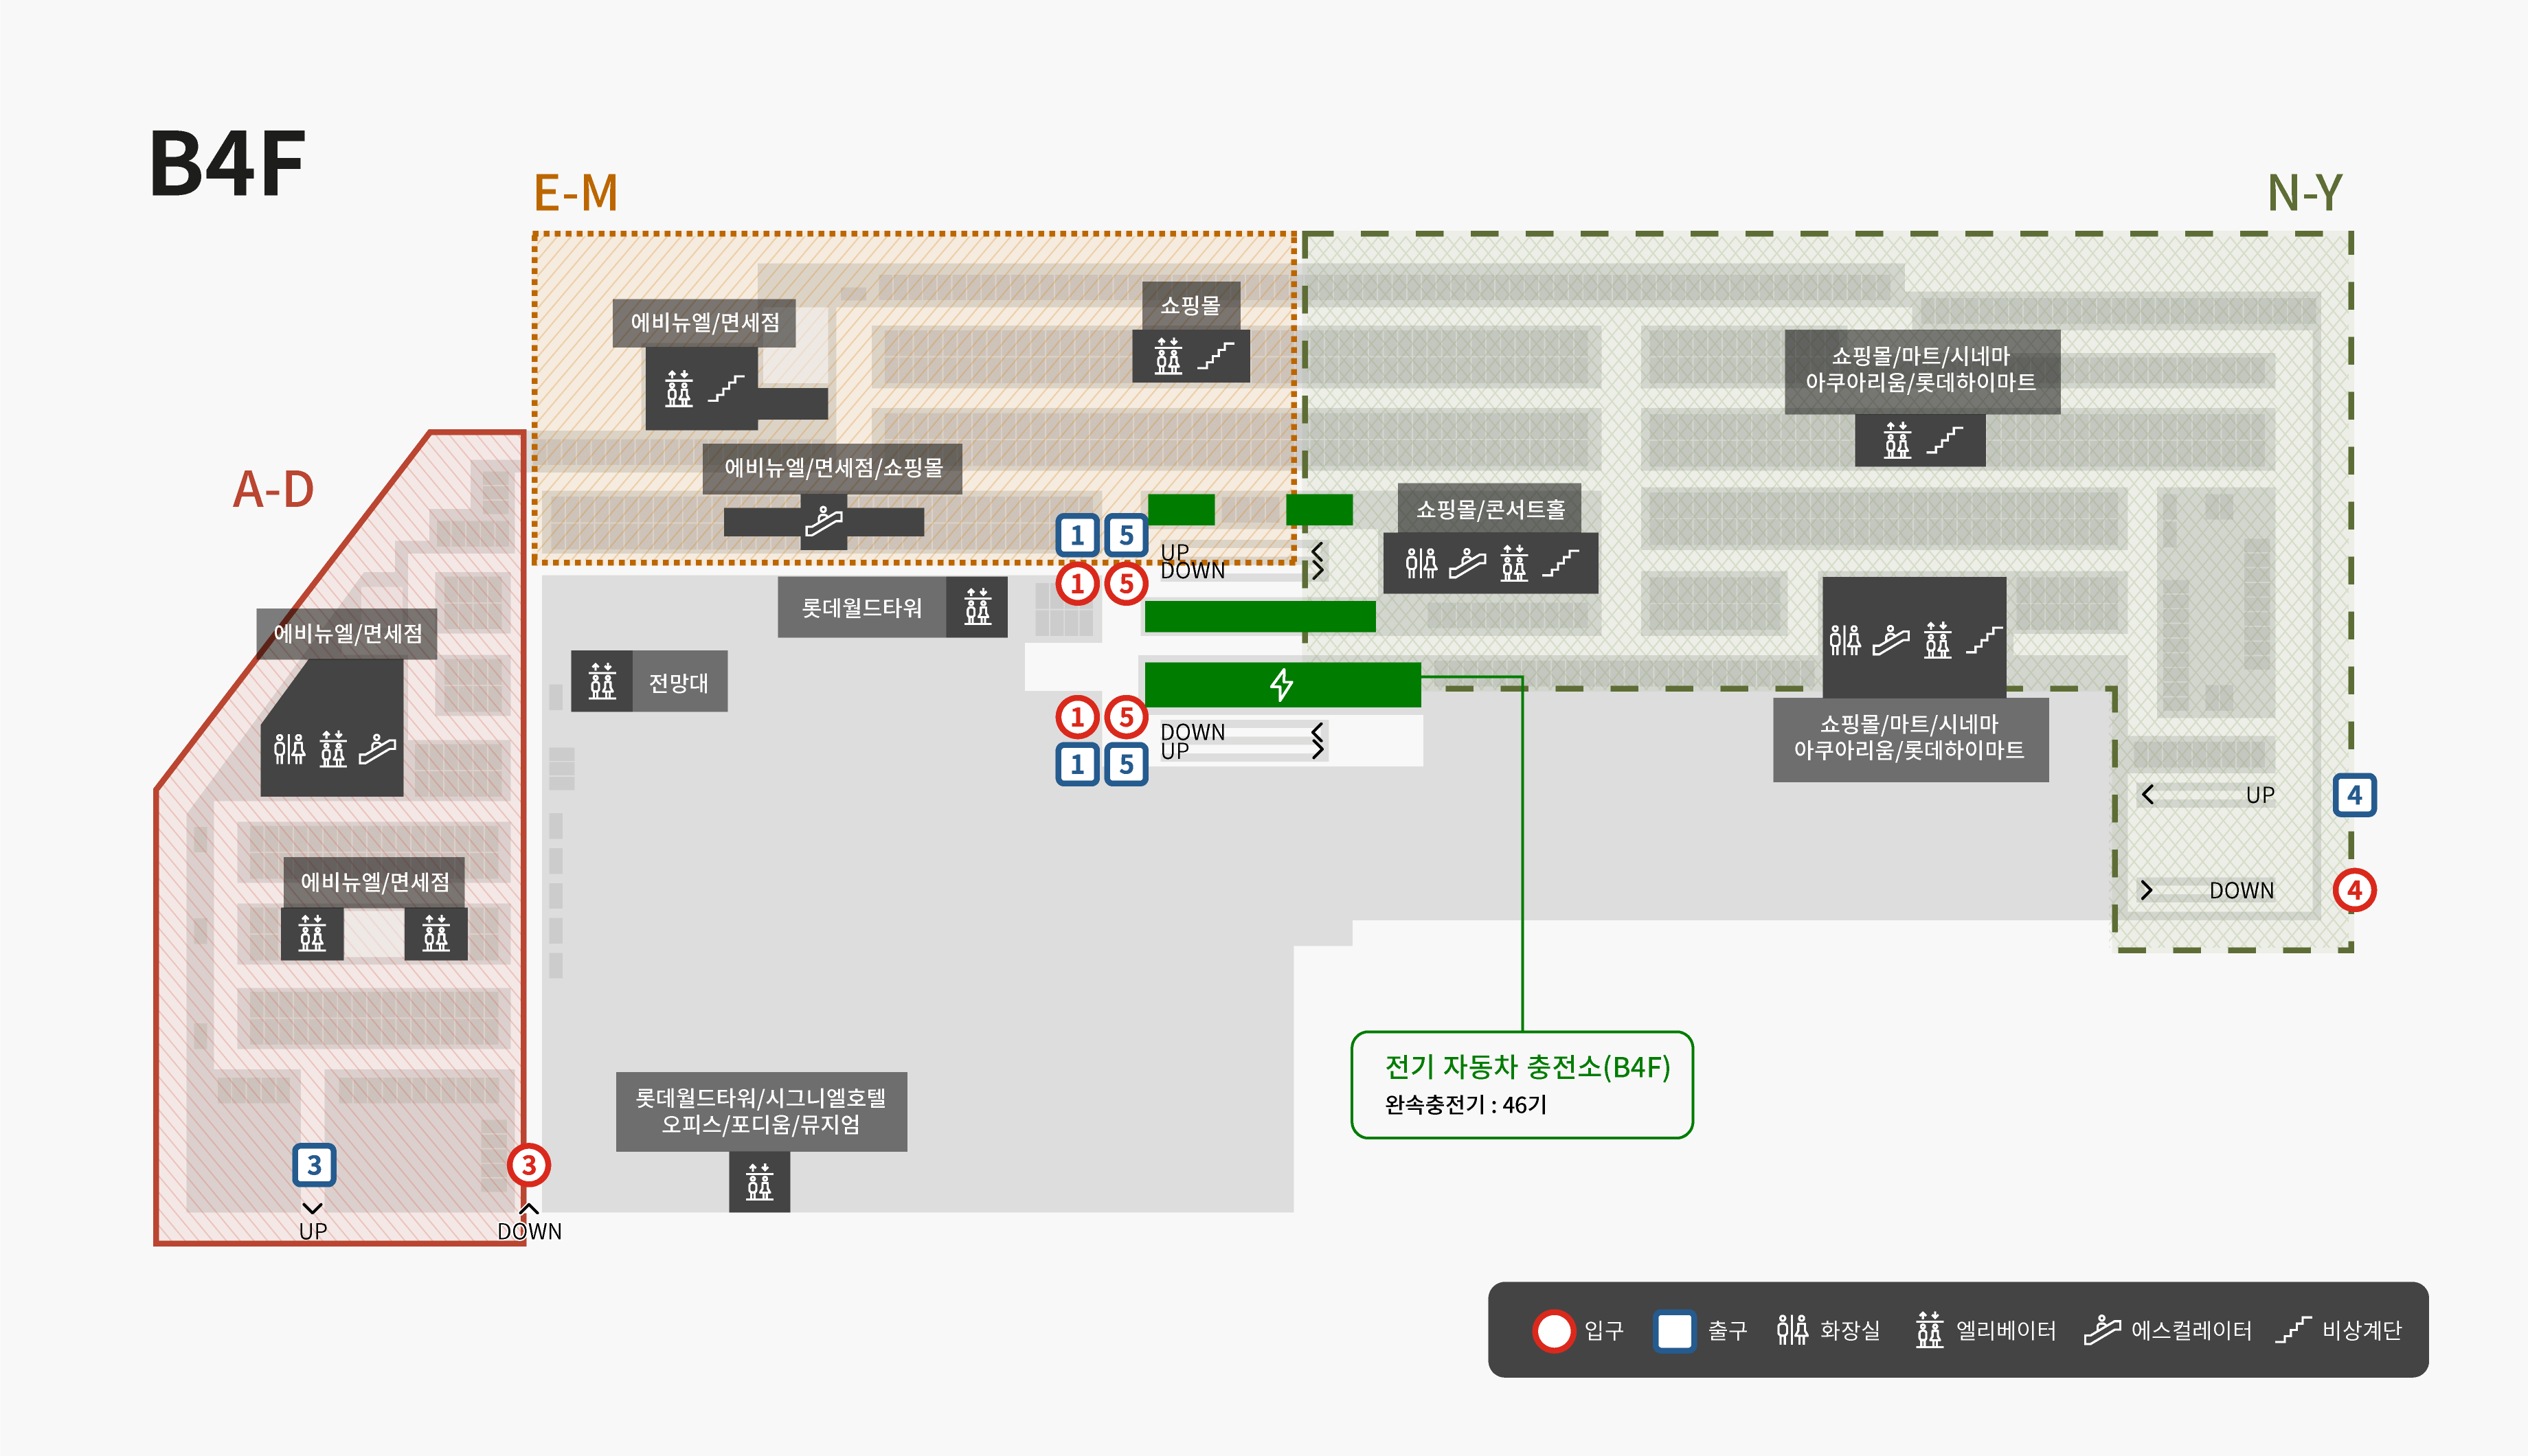Click the red entrance circle in legend
Viewport: 2528px width, 1456px height.
[1554, 1330]
